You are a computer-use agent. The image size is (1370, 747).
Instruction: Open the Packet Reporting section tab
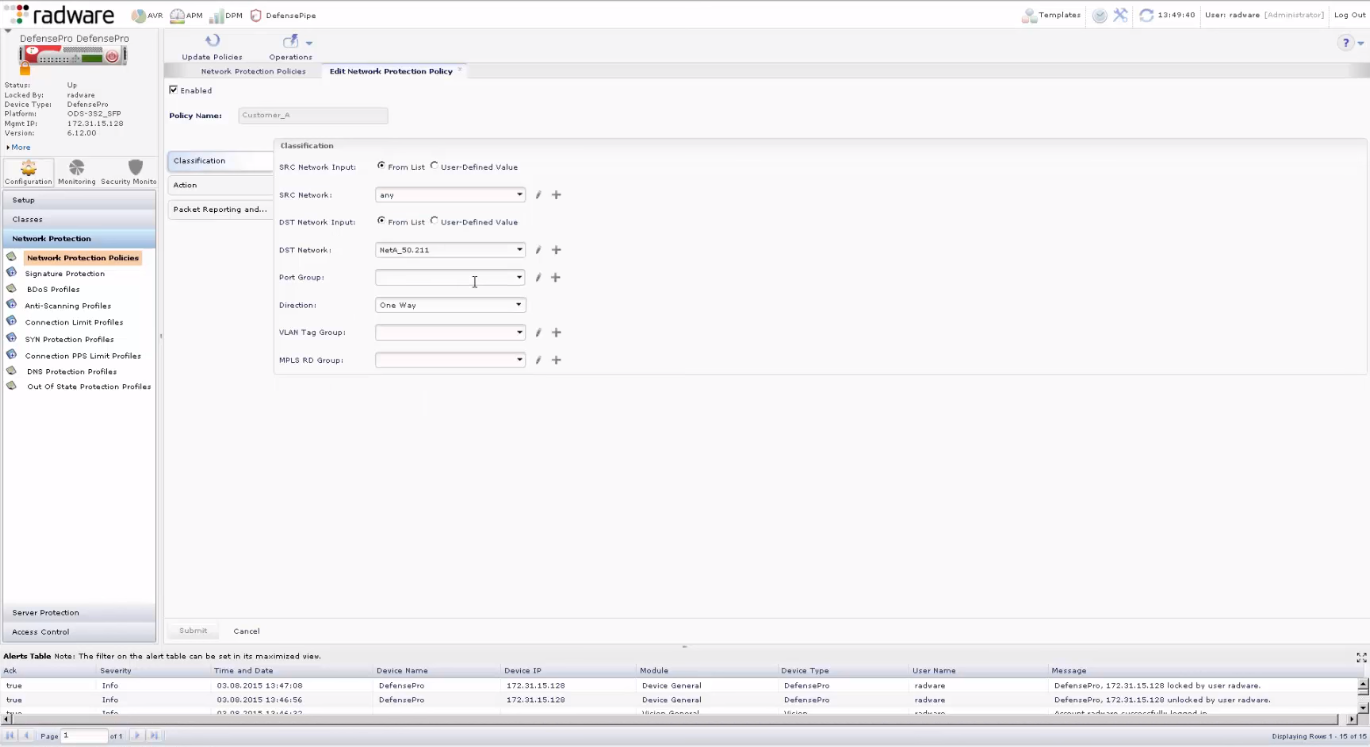coord(220,209)
